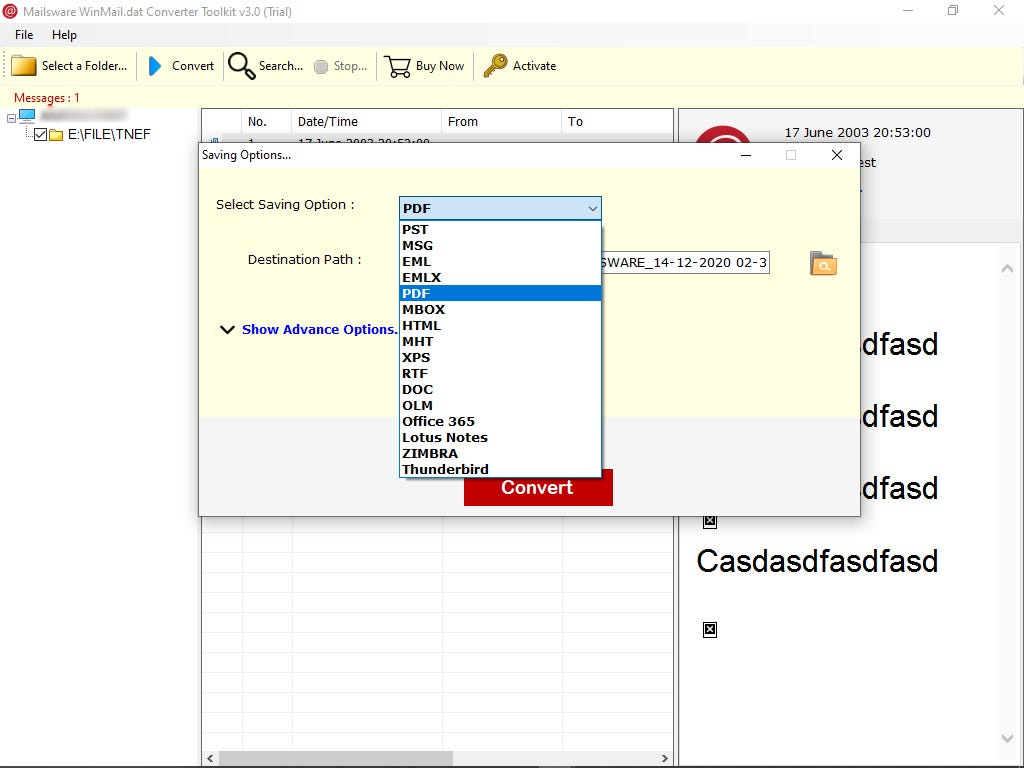Image resolution: width=1024 pixels, height=768 pixels.
Task: Click the lower broken image icon in preview
Action: tap(710, 630)
